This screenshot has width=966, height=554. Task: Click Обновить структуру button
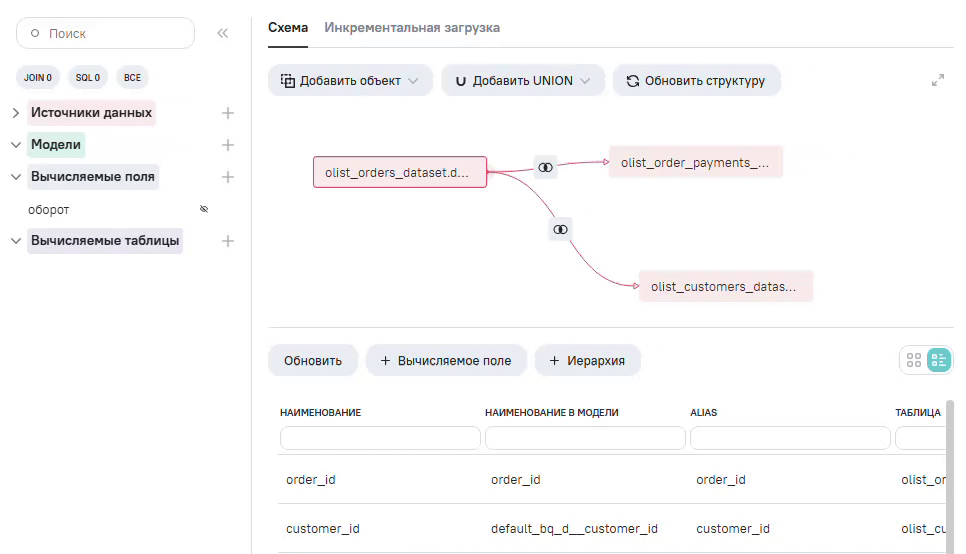[x=696, y=81]
